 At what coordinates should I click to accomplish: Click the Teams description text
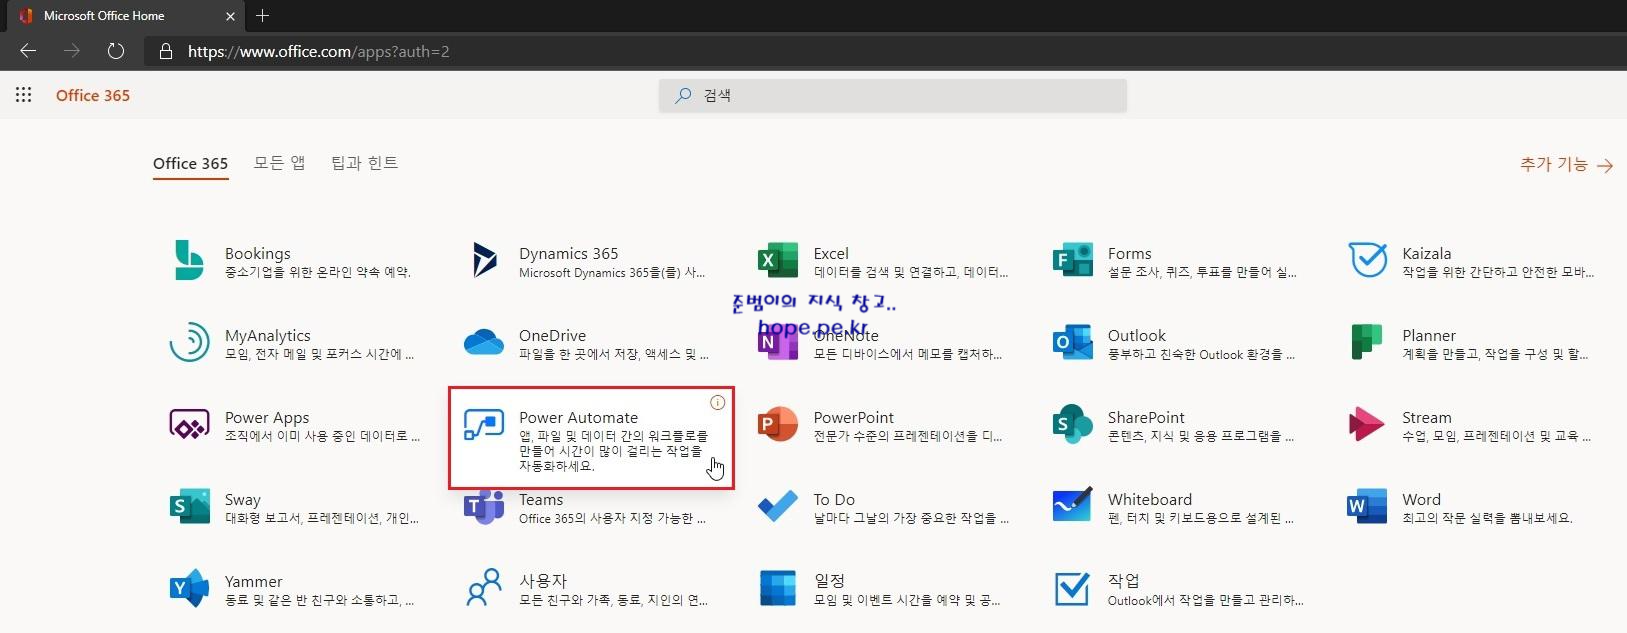[x=612, y=518]
